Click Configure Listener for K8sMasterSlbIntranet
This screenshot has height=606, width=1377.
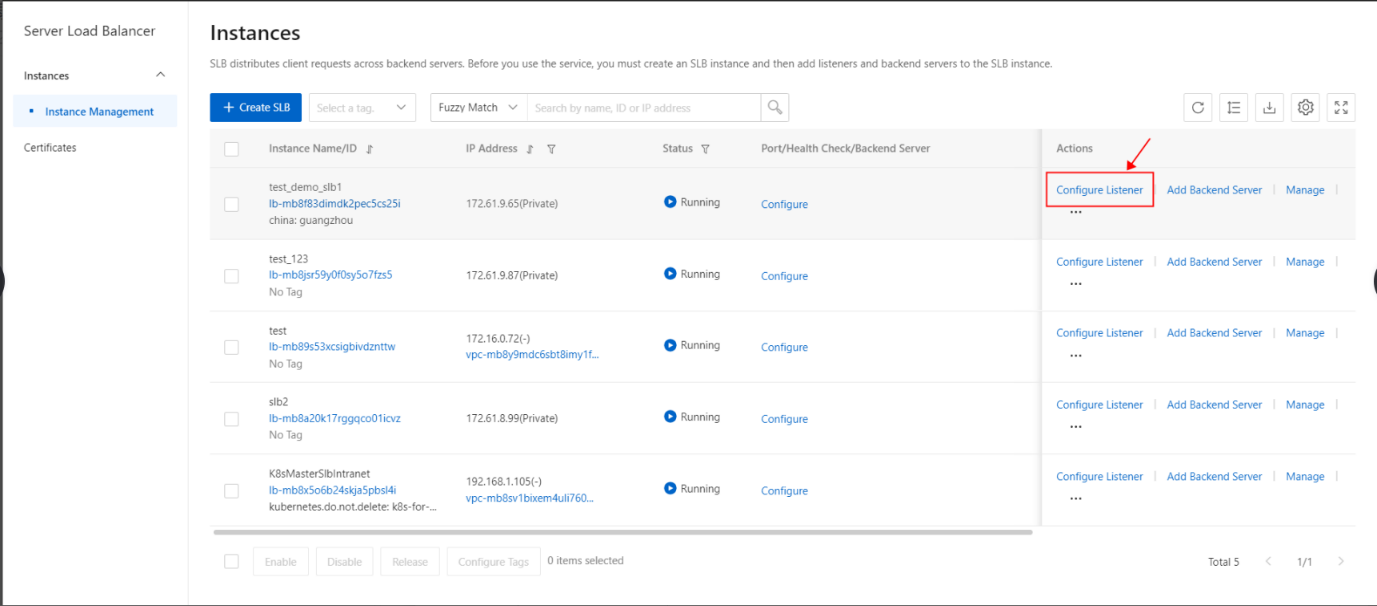click(1100, 477)
